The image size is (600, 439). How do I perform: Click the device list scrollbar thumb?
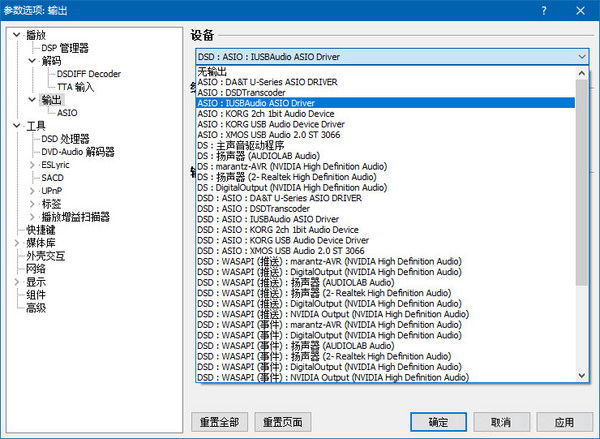[x=582, y=182]
